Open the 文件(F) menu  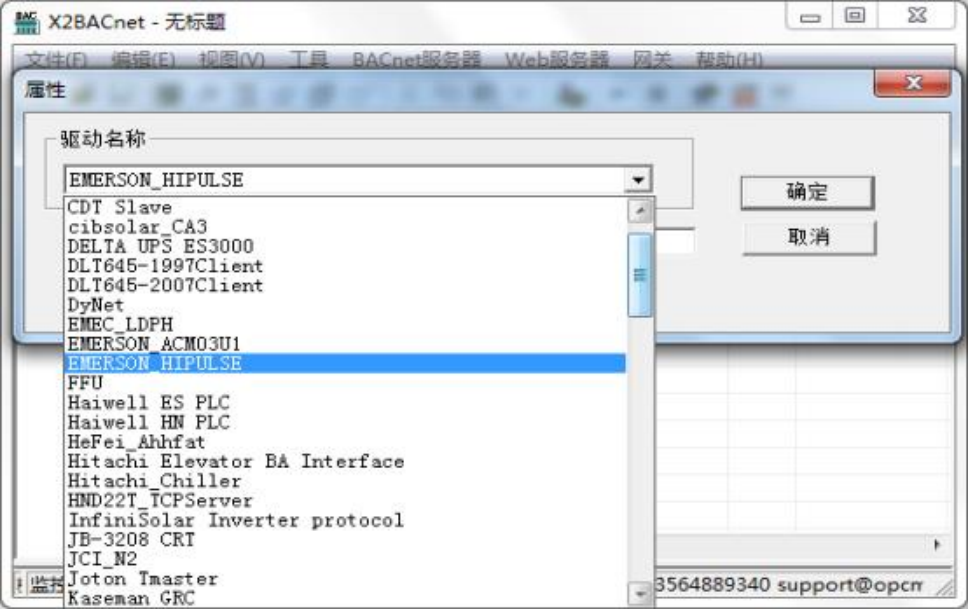pos(56,60)
